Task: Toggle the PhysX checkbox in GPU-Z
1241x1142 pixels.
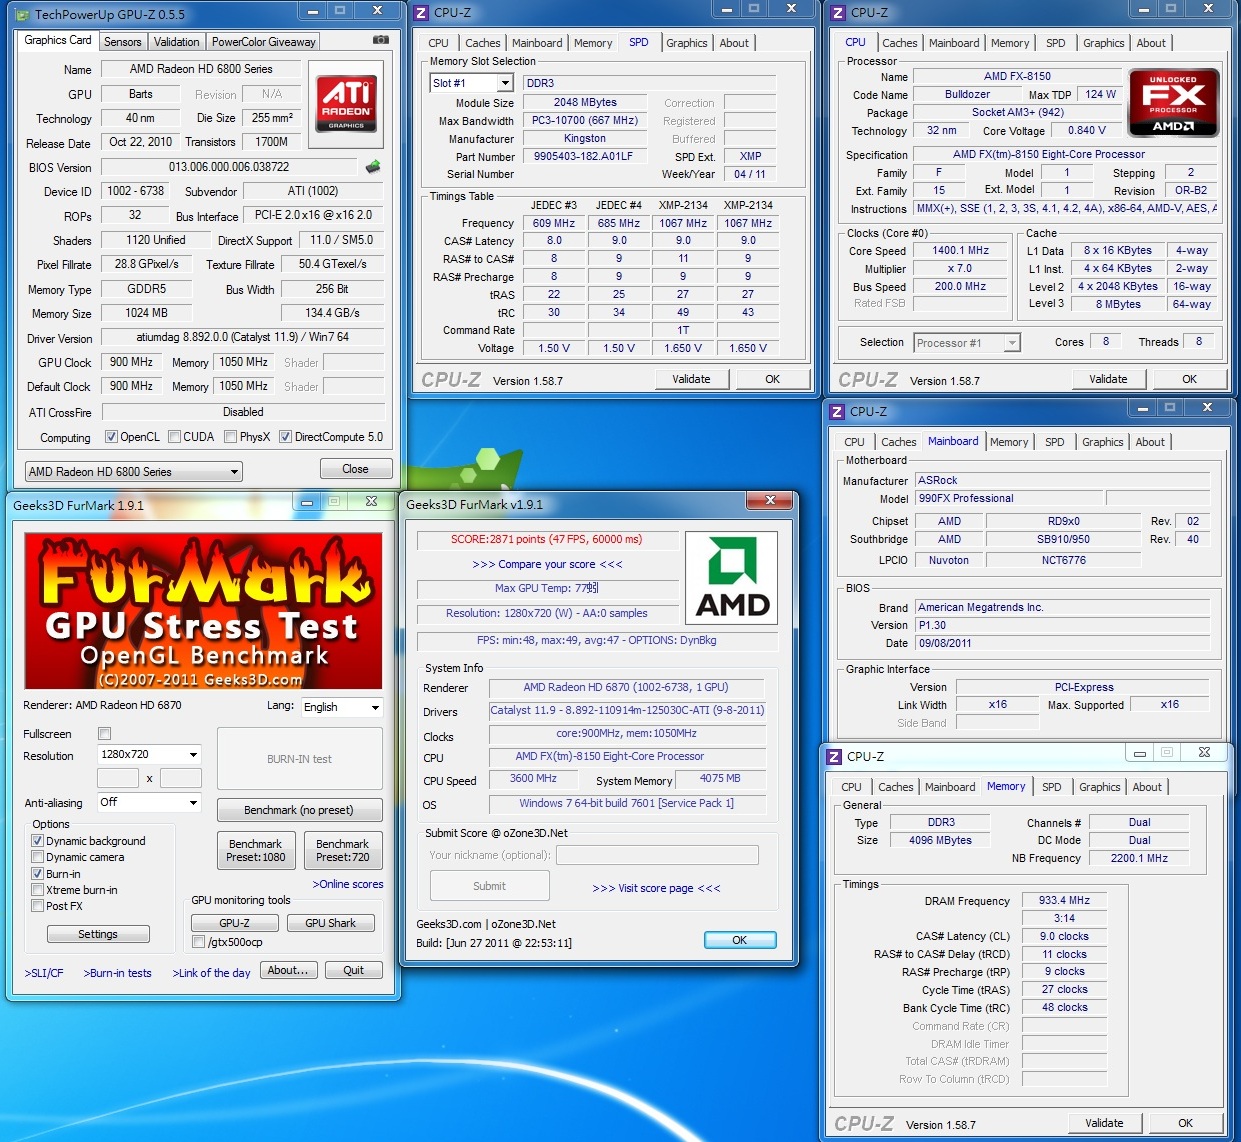Action: [231, 437]
